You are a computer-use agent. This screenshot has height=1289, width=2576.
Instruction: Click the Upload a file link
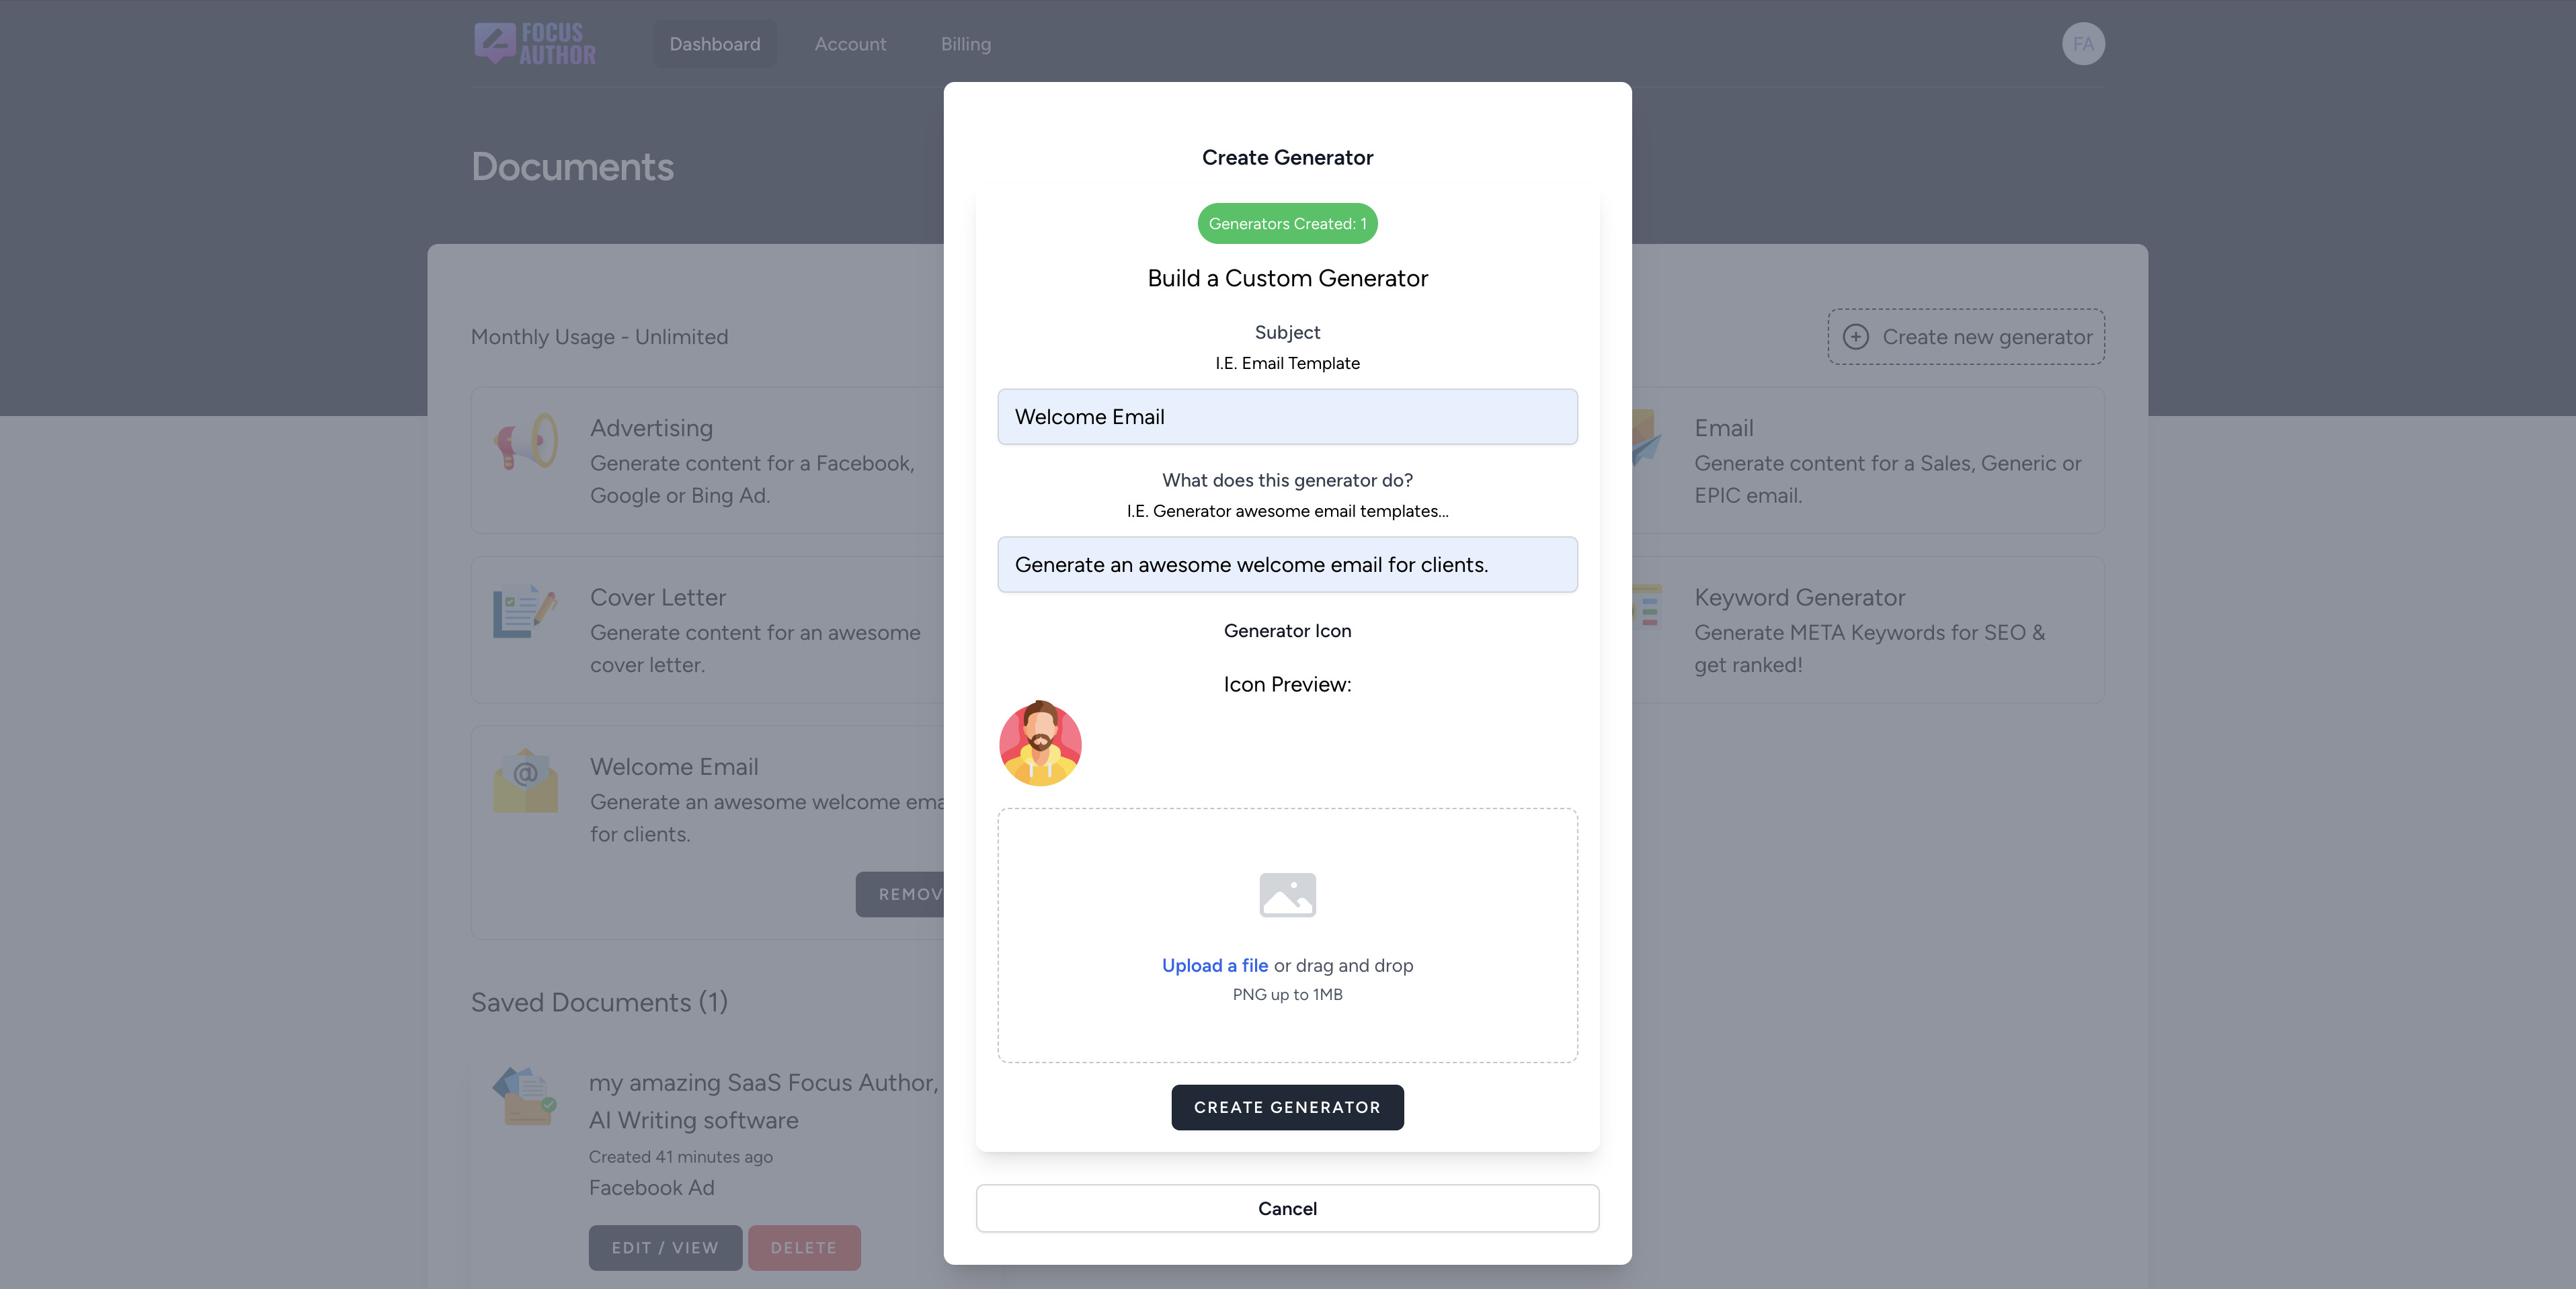click(1214, 965)
